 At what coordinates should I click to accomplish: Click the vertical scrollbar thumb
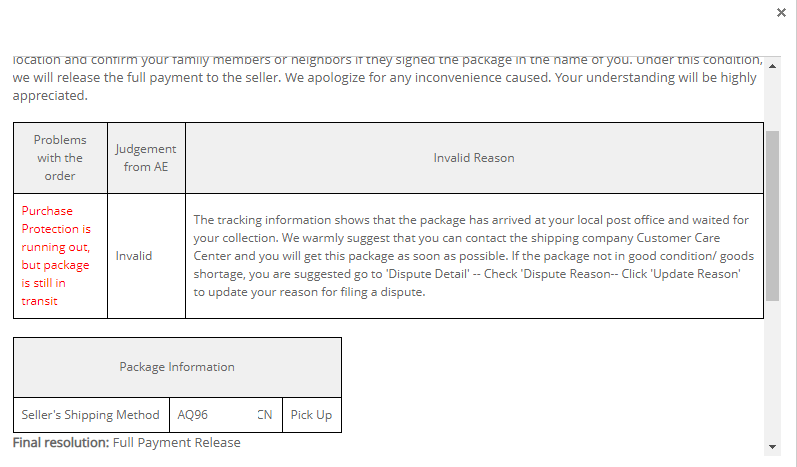click(771, 215)
